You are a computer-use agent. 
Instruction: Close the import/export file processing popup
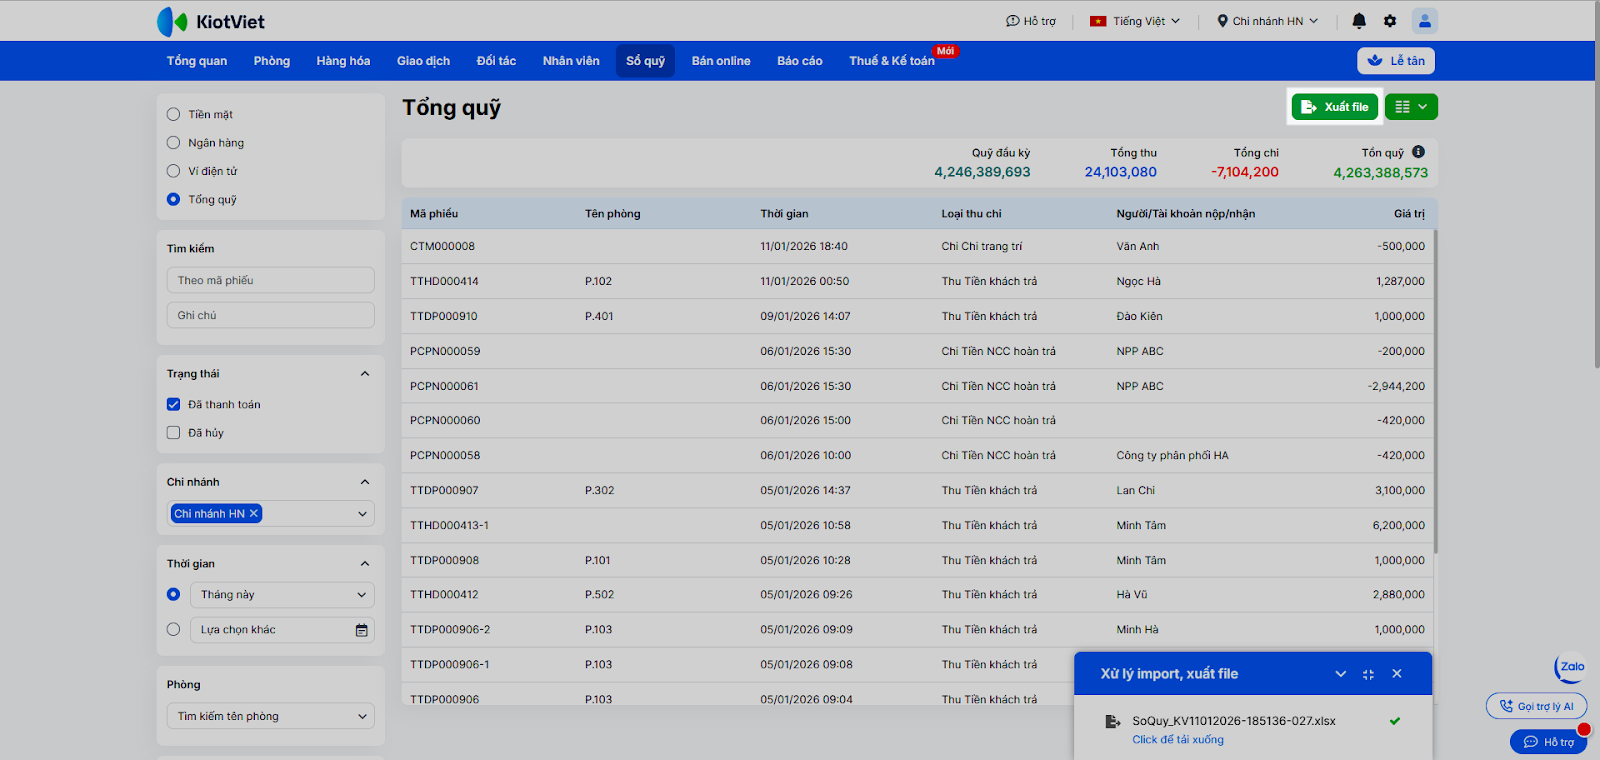pos(1397,674)
